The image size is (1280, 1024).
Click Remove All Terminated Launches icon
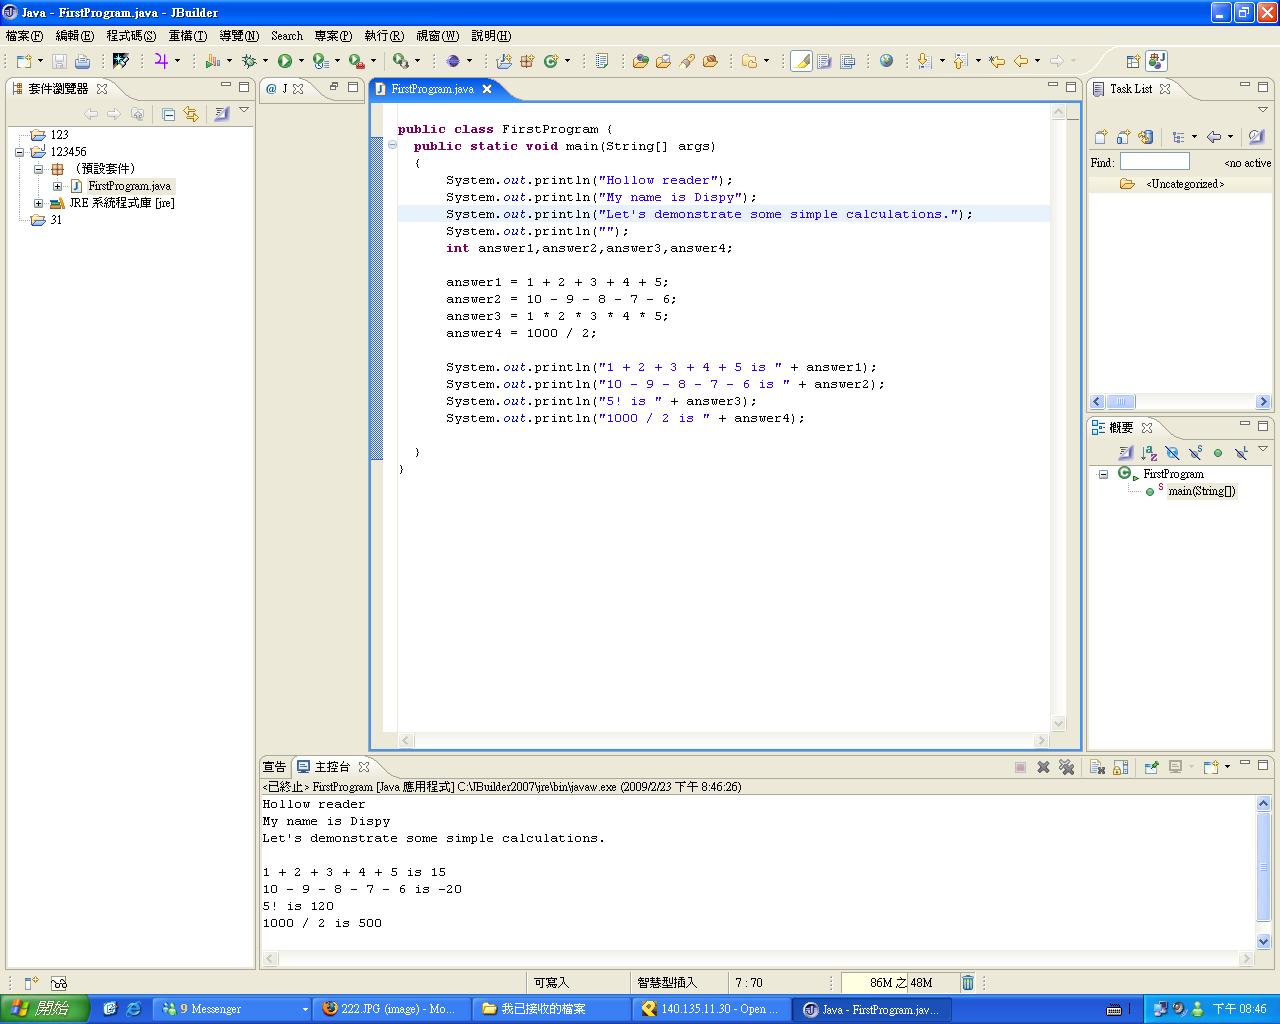point(1066,767)
